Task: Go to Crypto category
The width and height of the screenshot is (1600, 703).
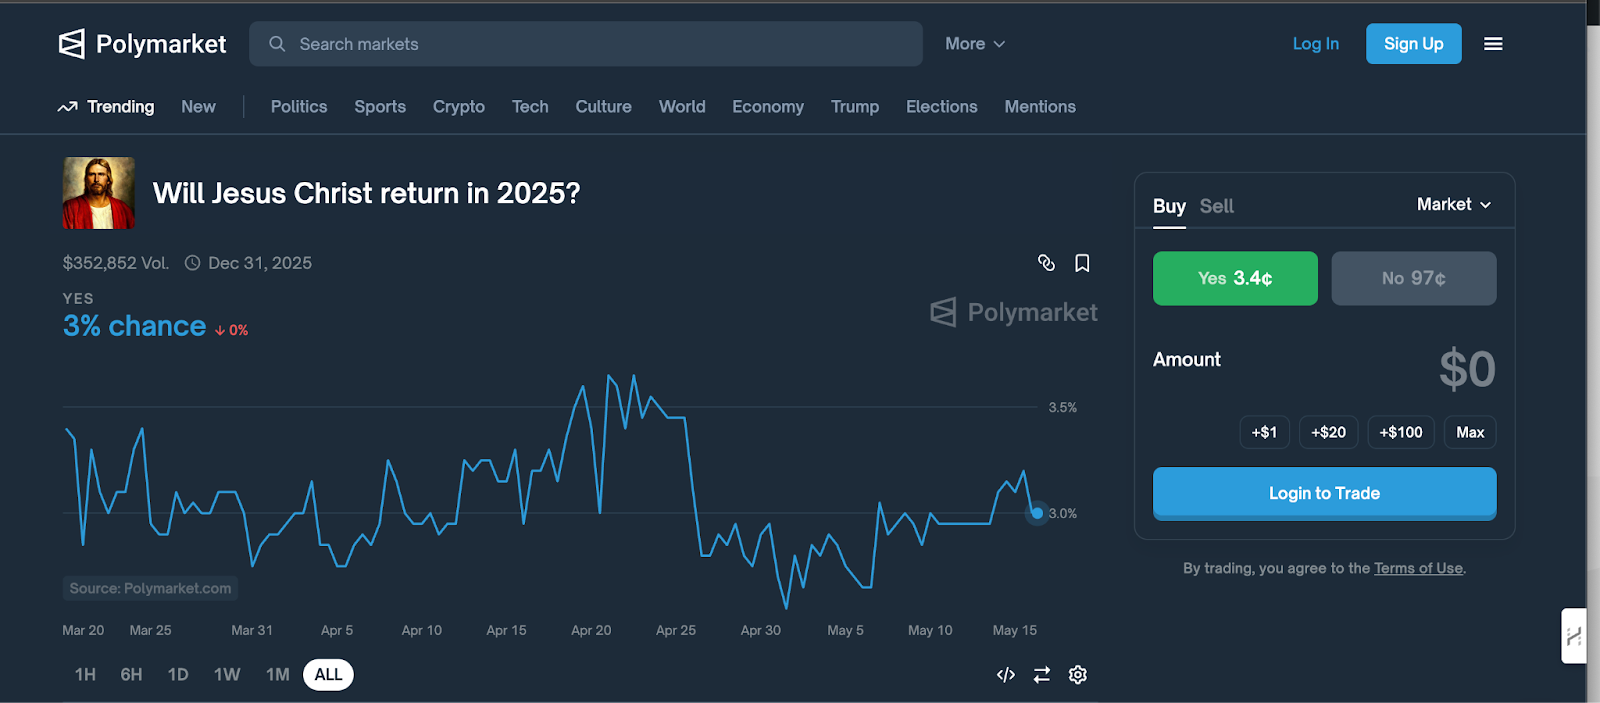Action: coord(459,107)
